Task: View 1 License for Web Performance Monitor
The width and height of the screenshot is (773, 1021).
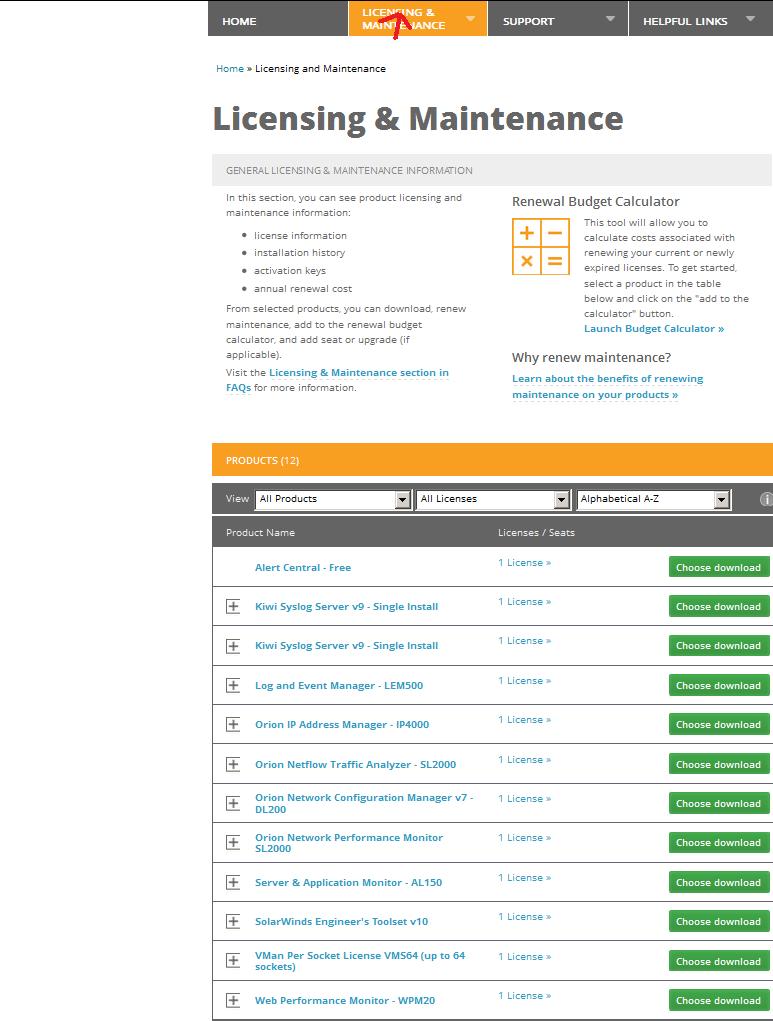Action: (x=524, y=996)
